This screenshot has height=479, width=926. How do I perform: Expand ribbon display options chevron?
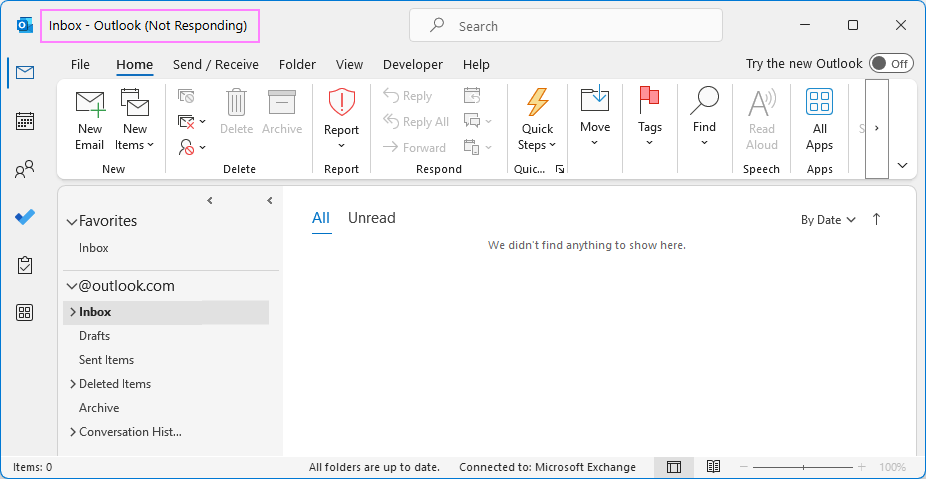coord(902,165)
